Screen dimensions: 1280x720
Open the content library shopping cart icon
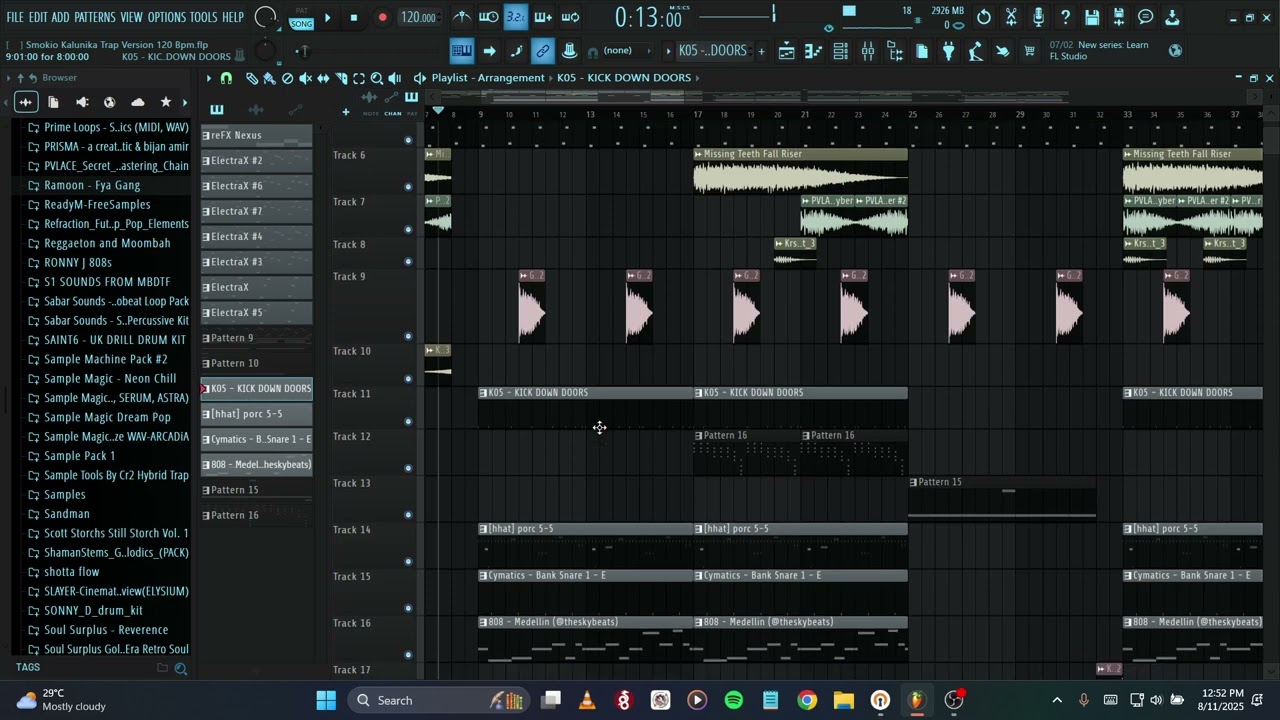(1029, 51)
